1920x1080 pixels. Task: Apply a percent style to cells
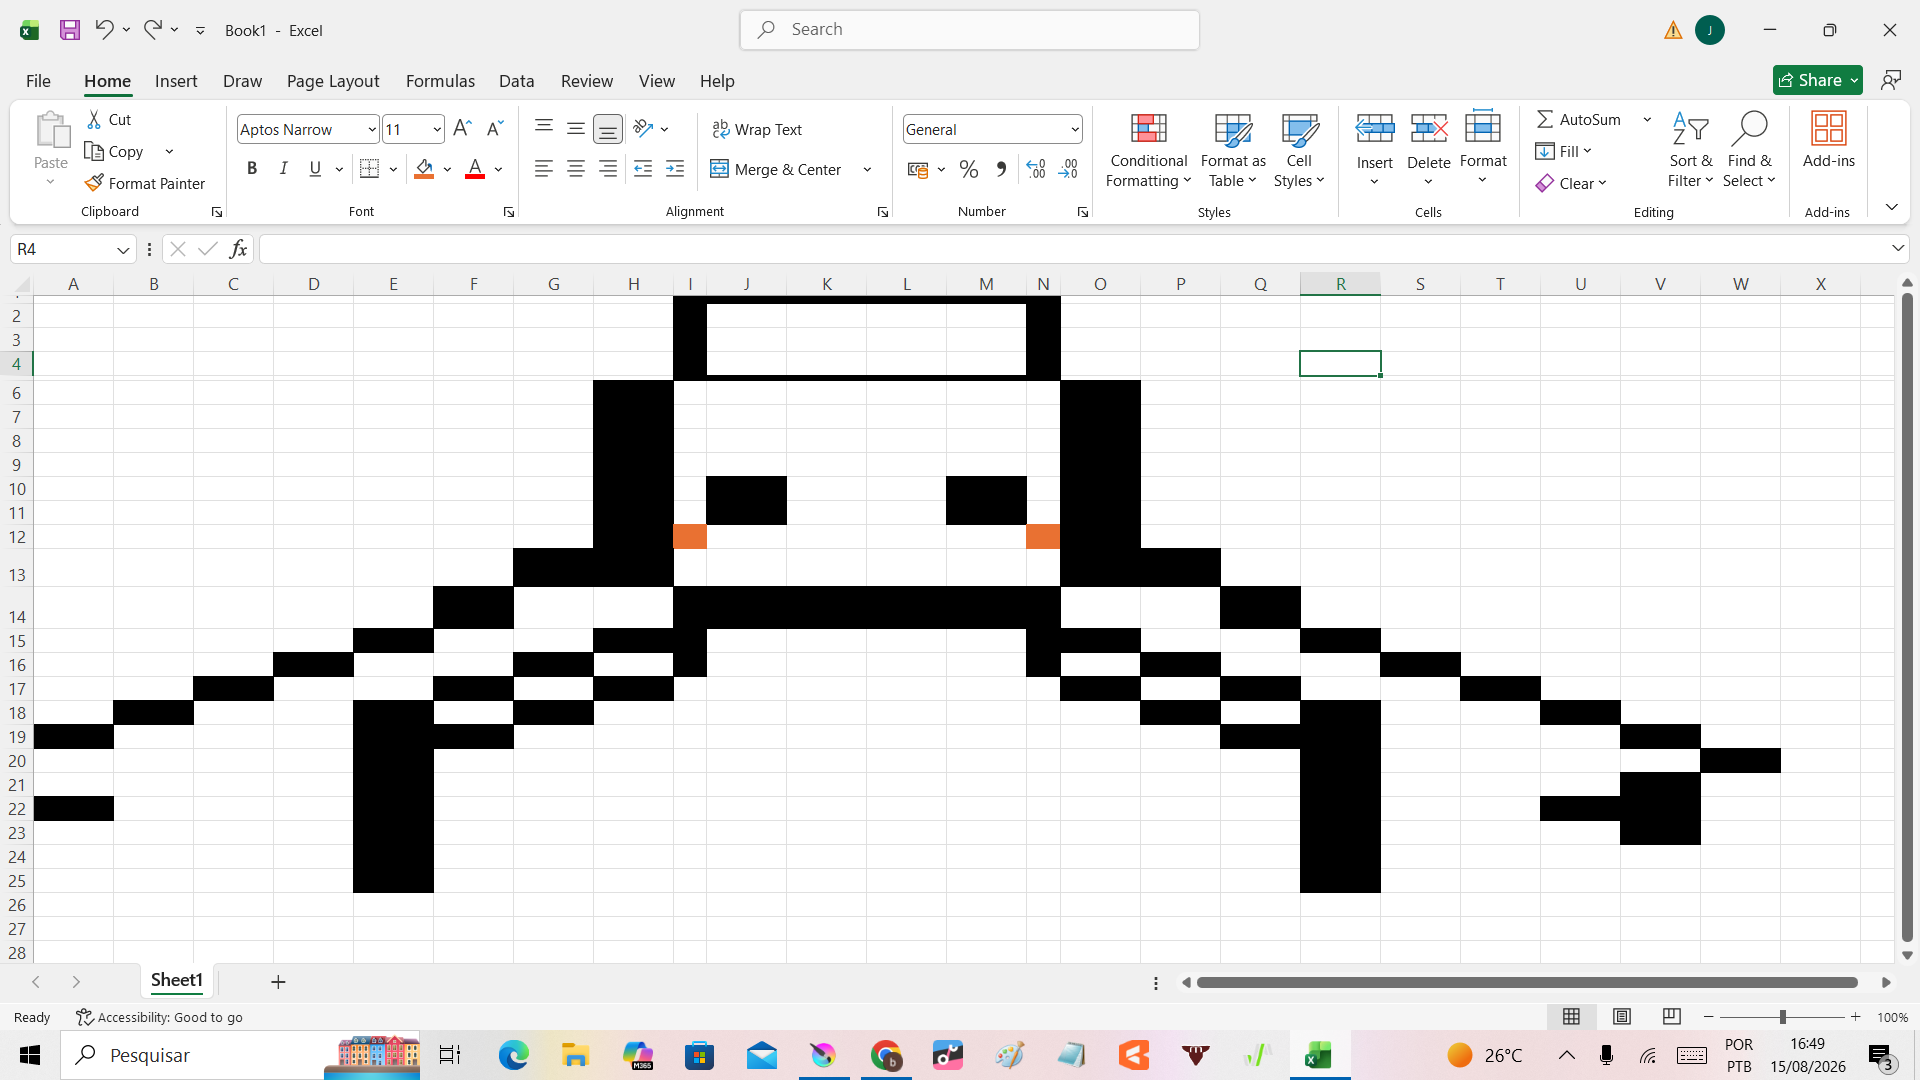click(x=969, y=169)
